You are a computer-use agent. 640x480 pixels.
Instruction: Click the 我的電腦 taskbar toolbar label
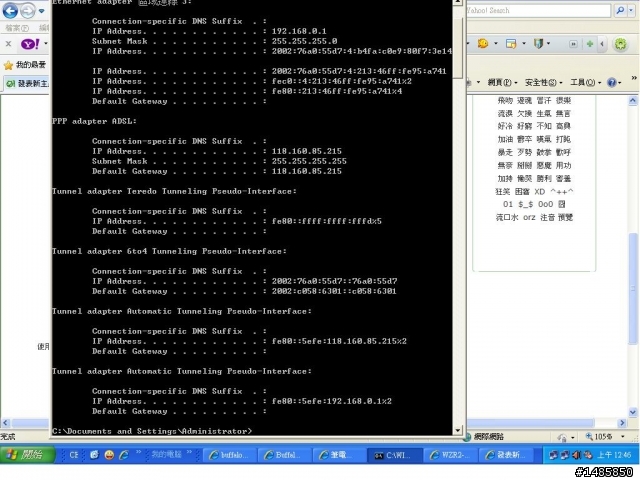(x=166, y=454)
